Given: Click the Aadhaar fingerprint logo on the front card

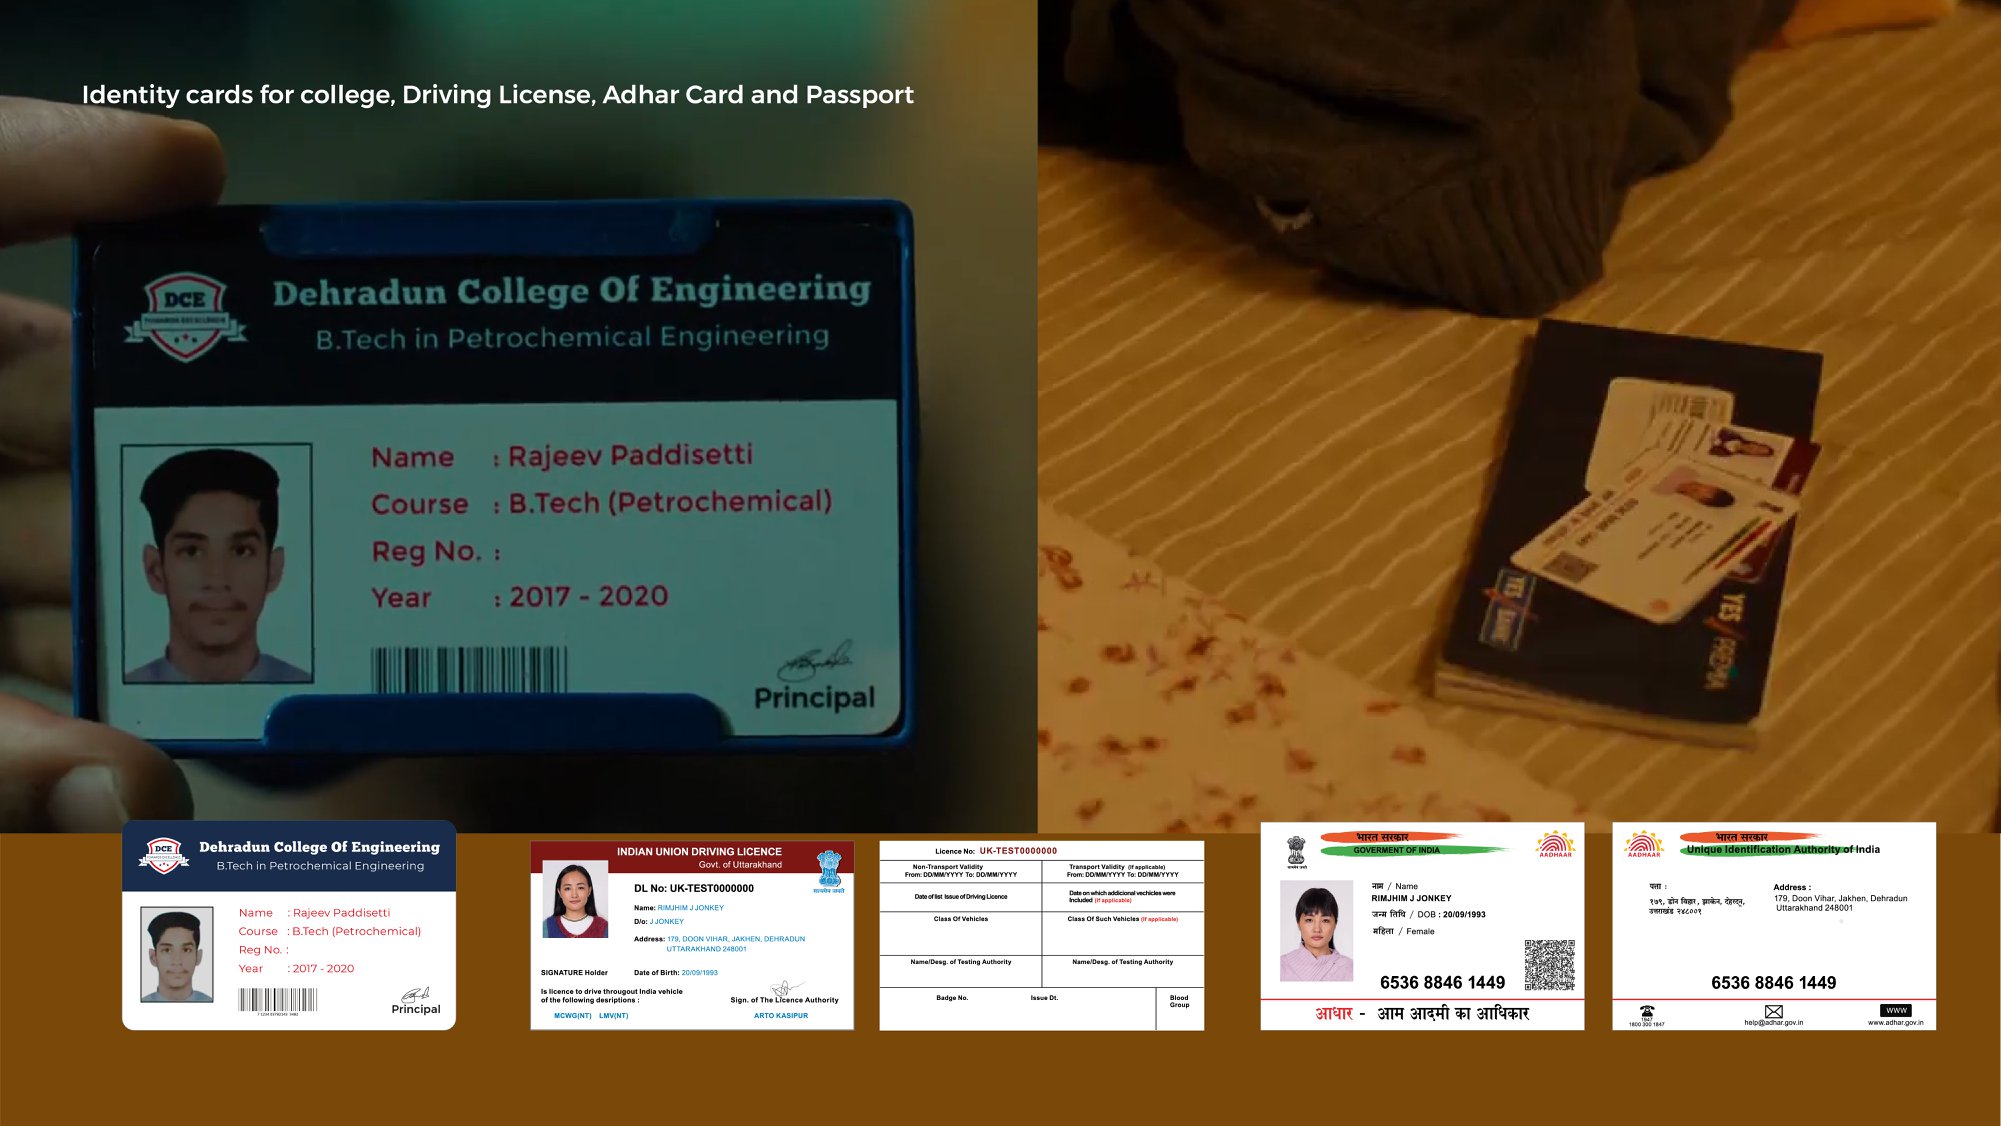Looking at the screenshot, I should [x=1555, y=844].
